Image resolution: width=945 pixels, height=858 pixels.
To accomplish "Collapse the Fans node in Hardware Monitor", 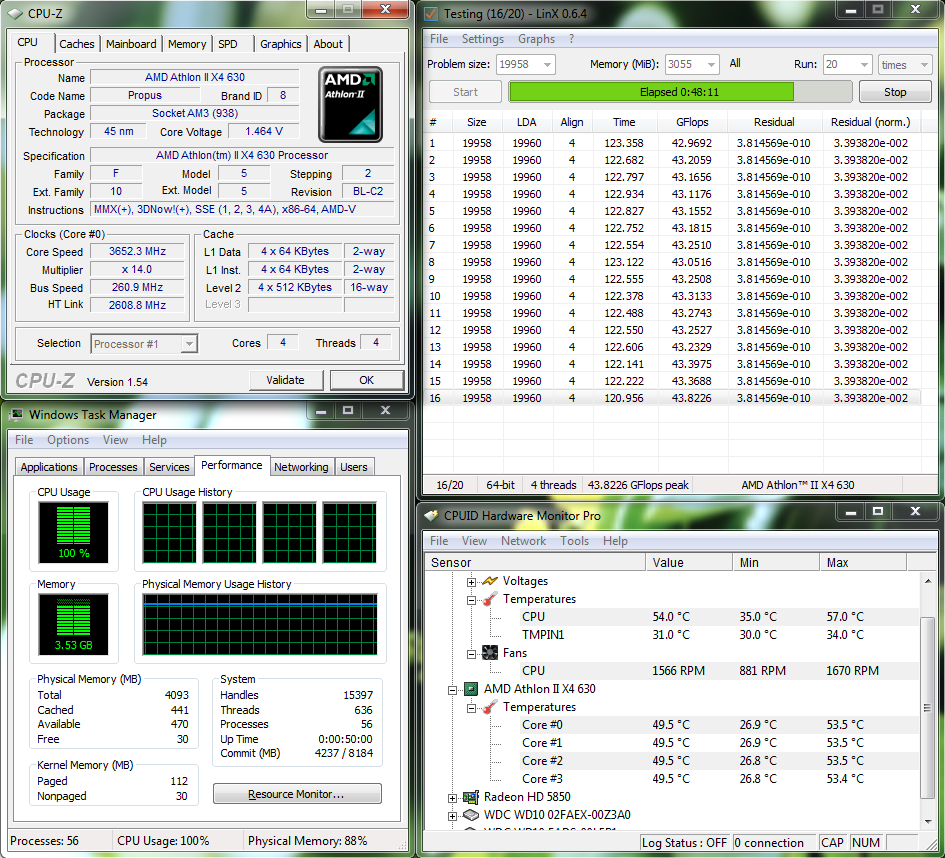I will click(x=472, y=653).
